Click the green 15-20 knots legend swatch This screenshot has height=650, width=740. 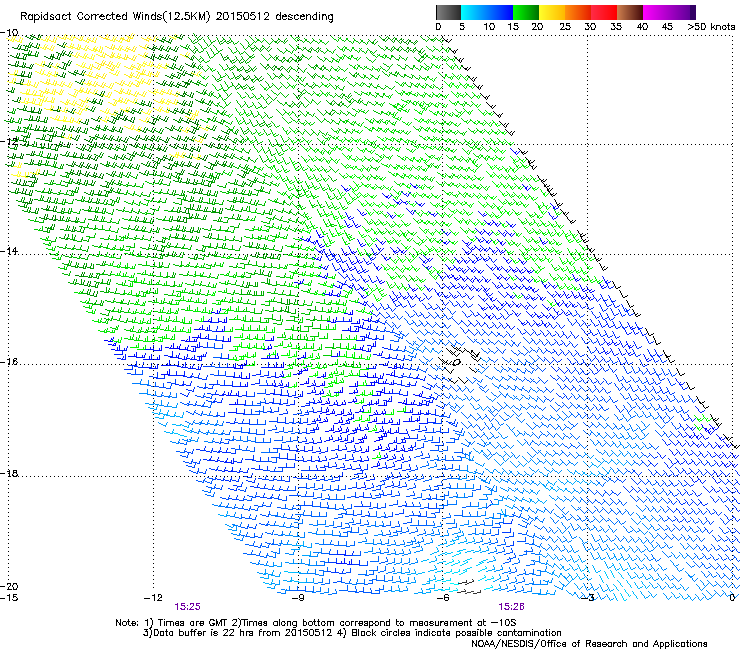coord(526,12)
